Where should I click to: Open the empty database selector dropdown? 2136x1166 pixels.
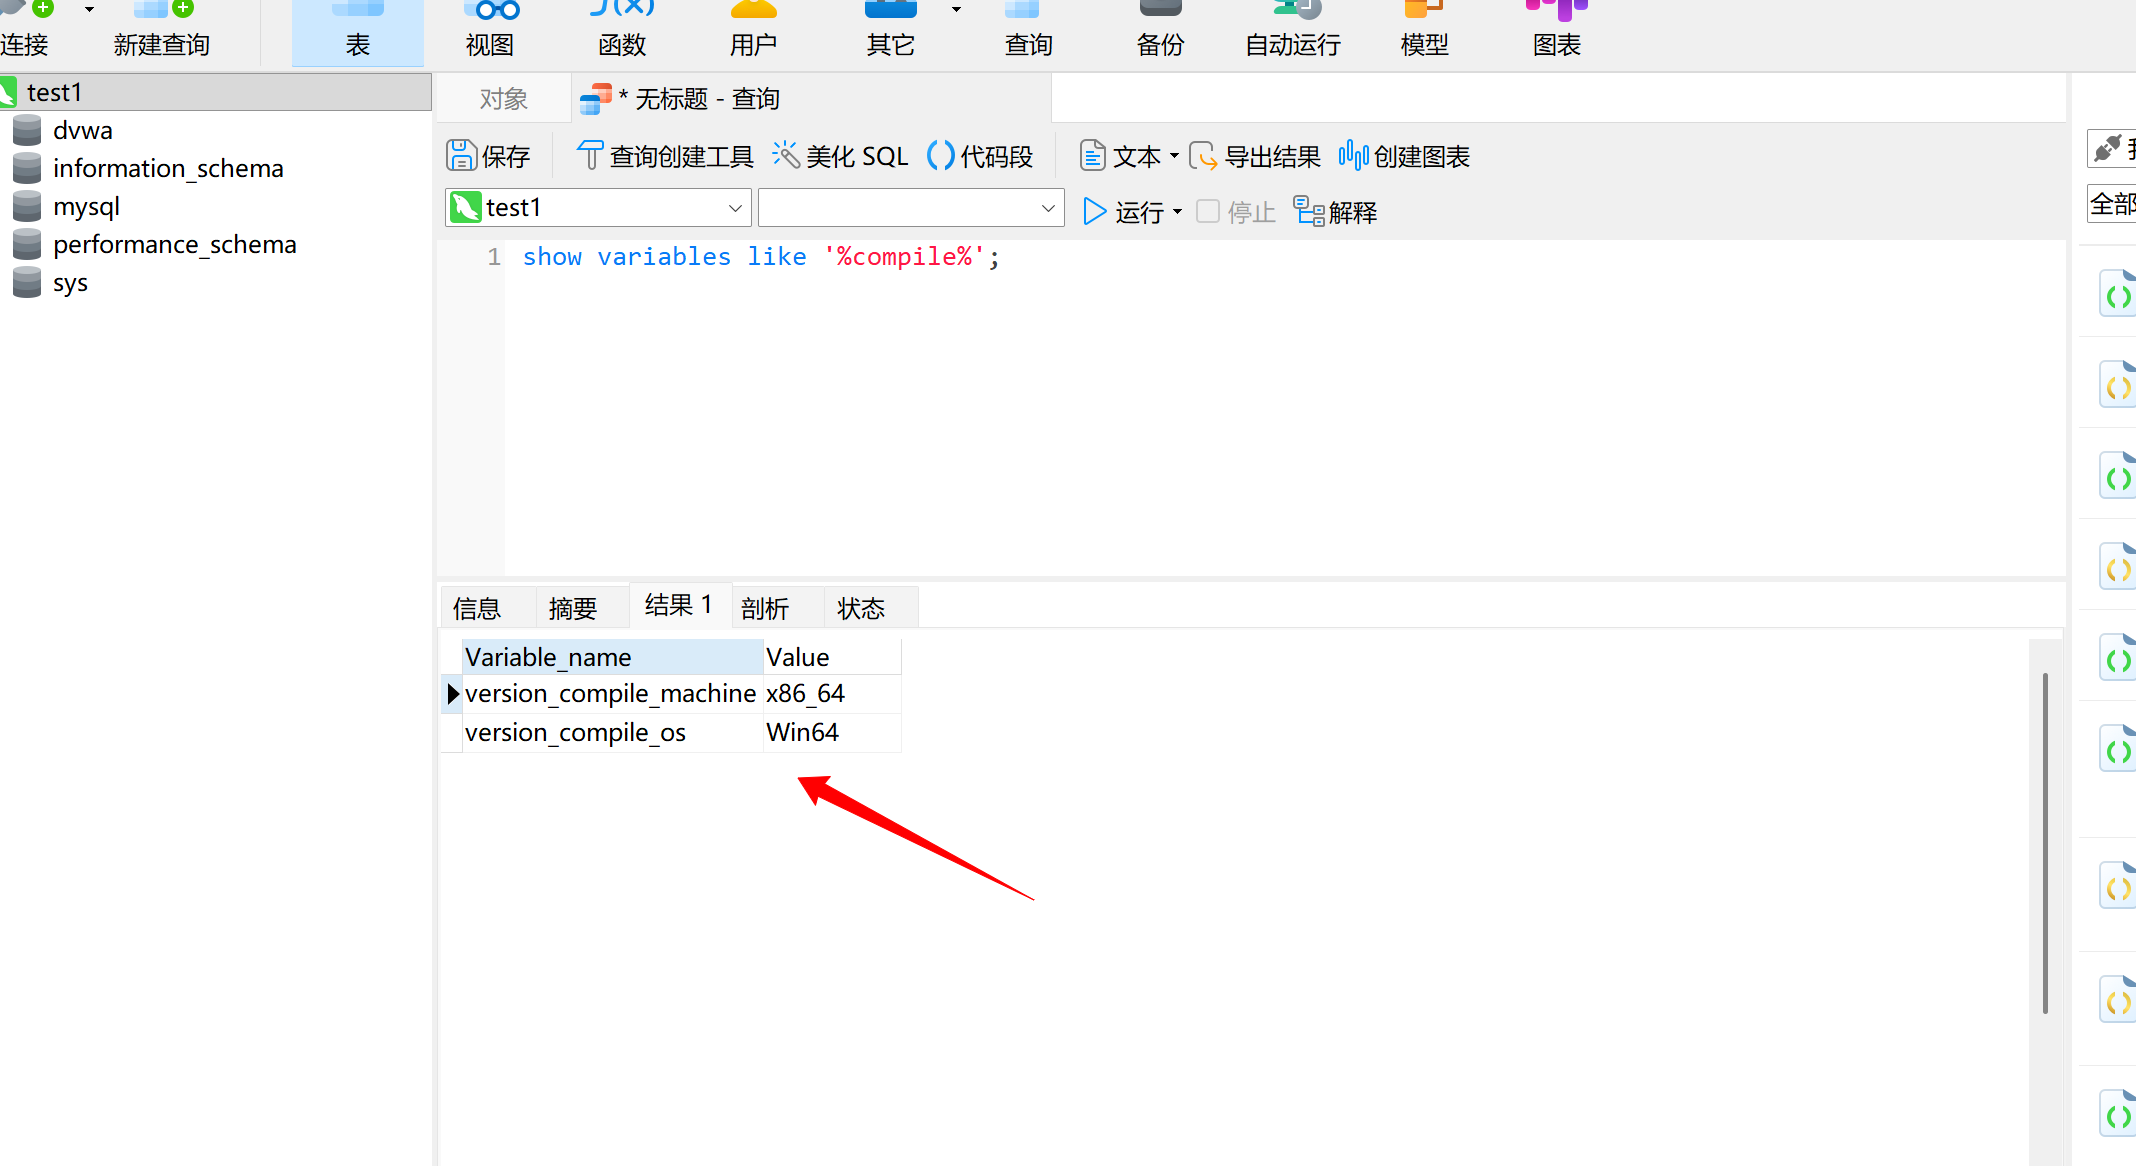[1048, 208]
